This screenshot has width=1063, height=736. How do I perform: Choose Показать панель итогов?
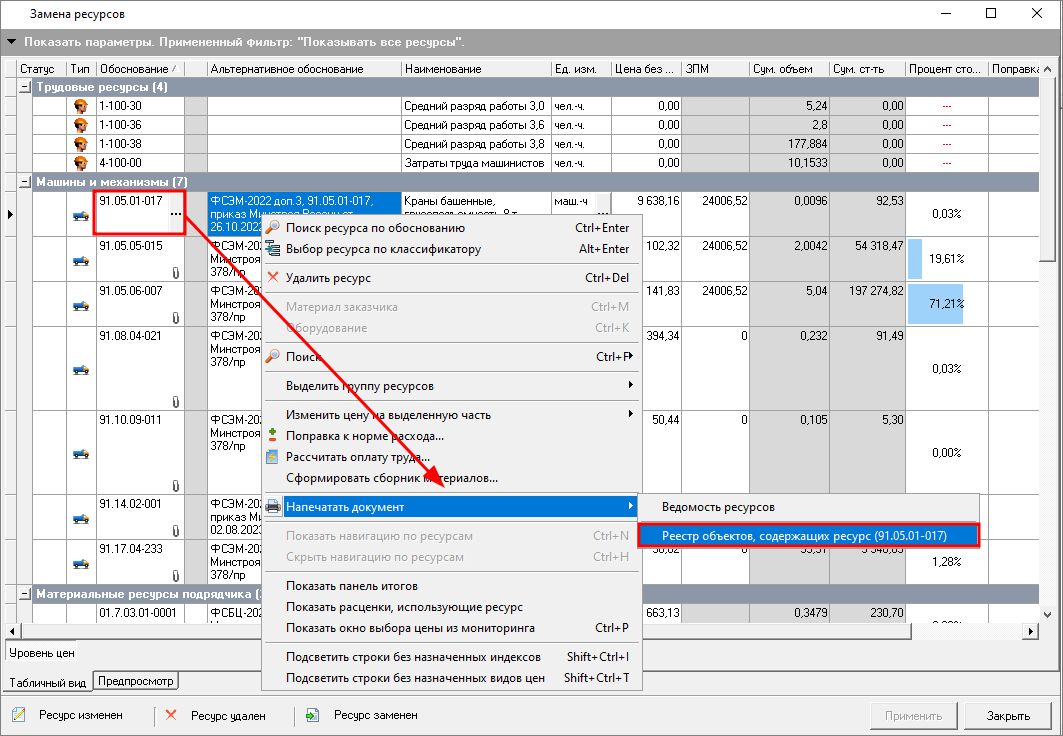[x=452, y=586]
